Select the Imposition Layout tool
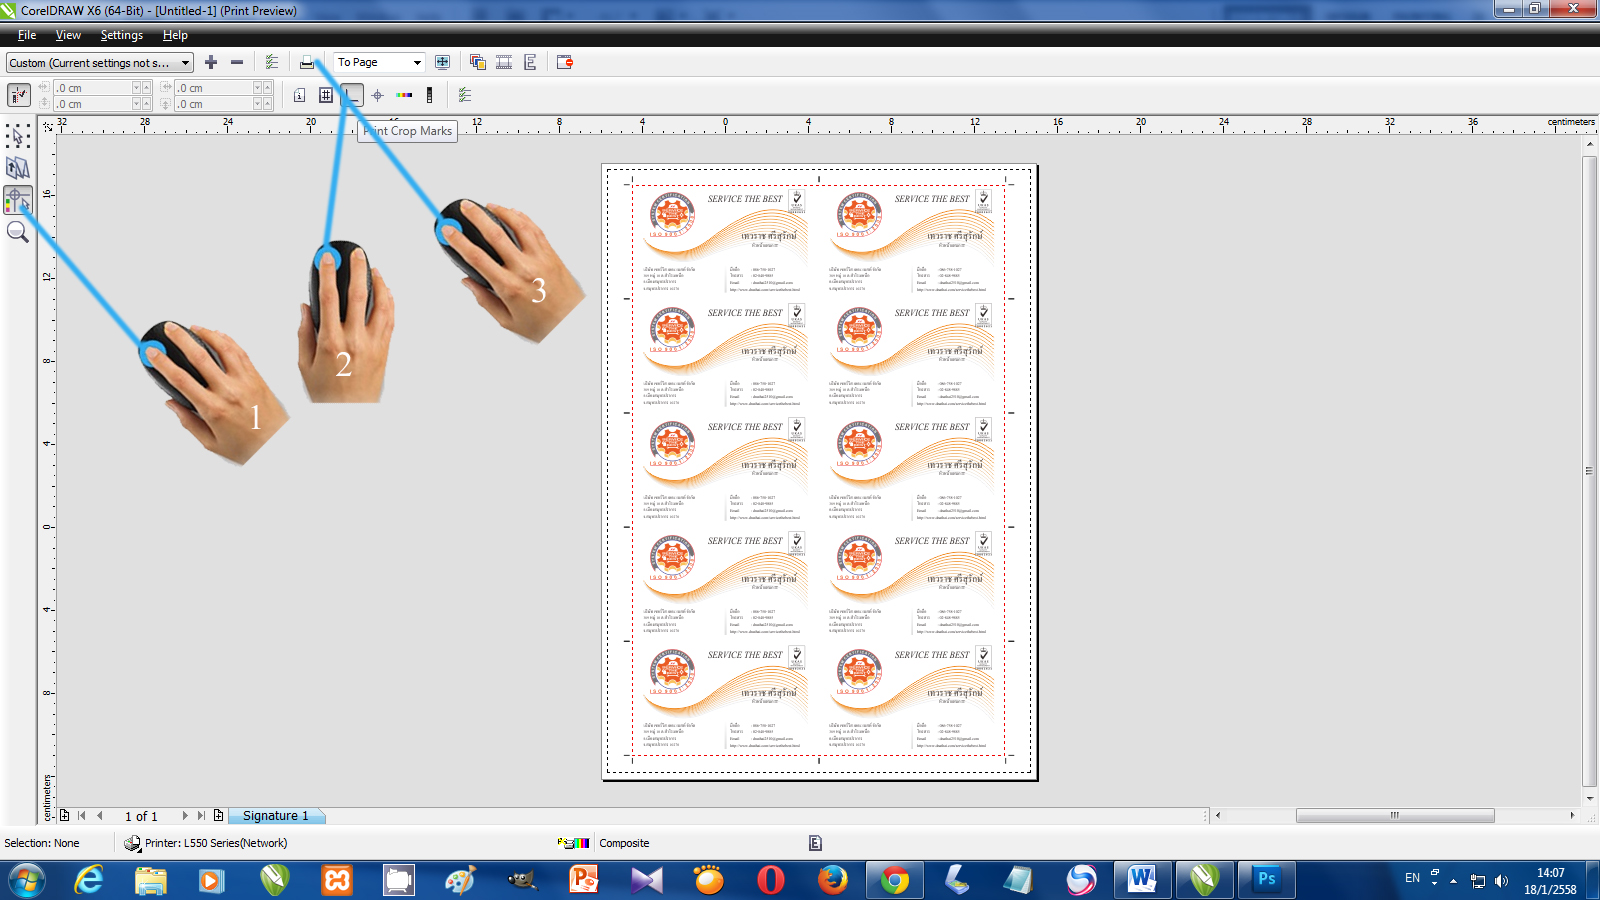 pos(18,168)
